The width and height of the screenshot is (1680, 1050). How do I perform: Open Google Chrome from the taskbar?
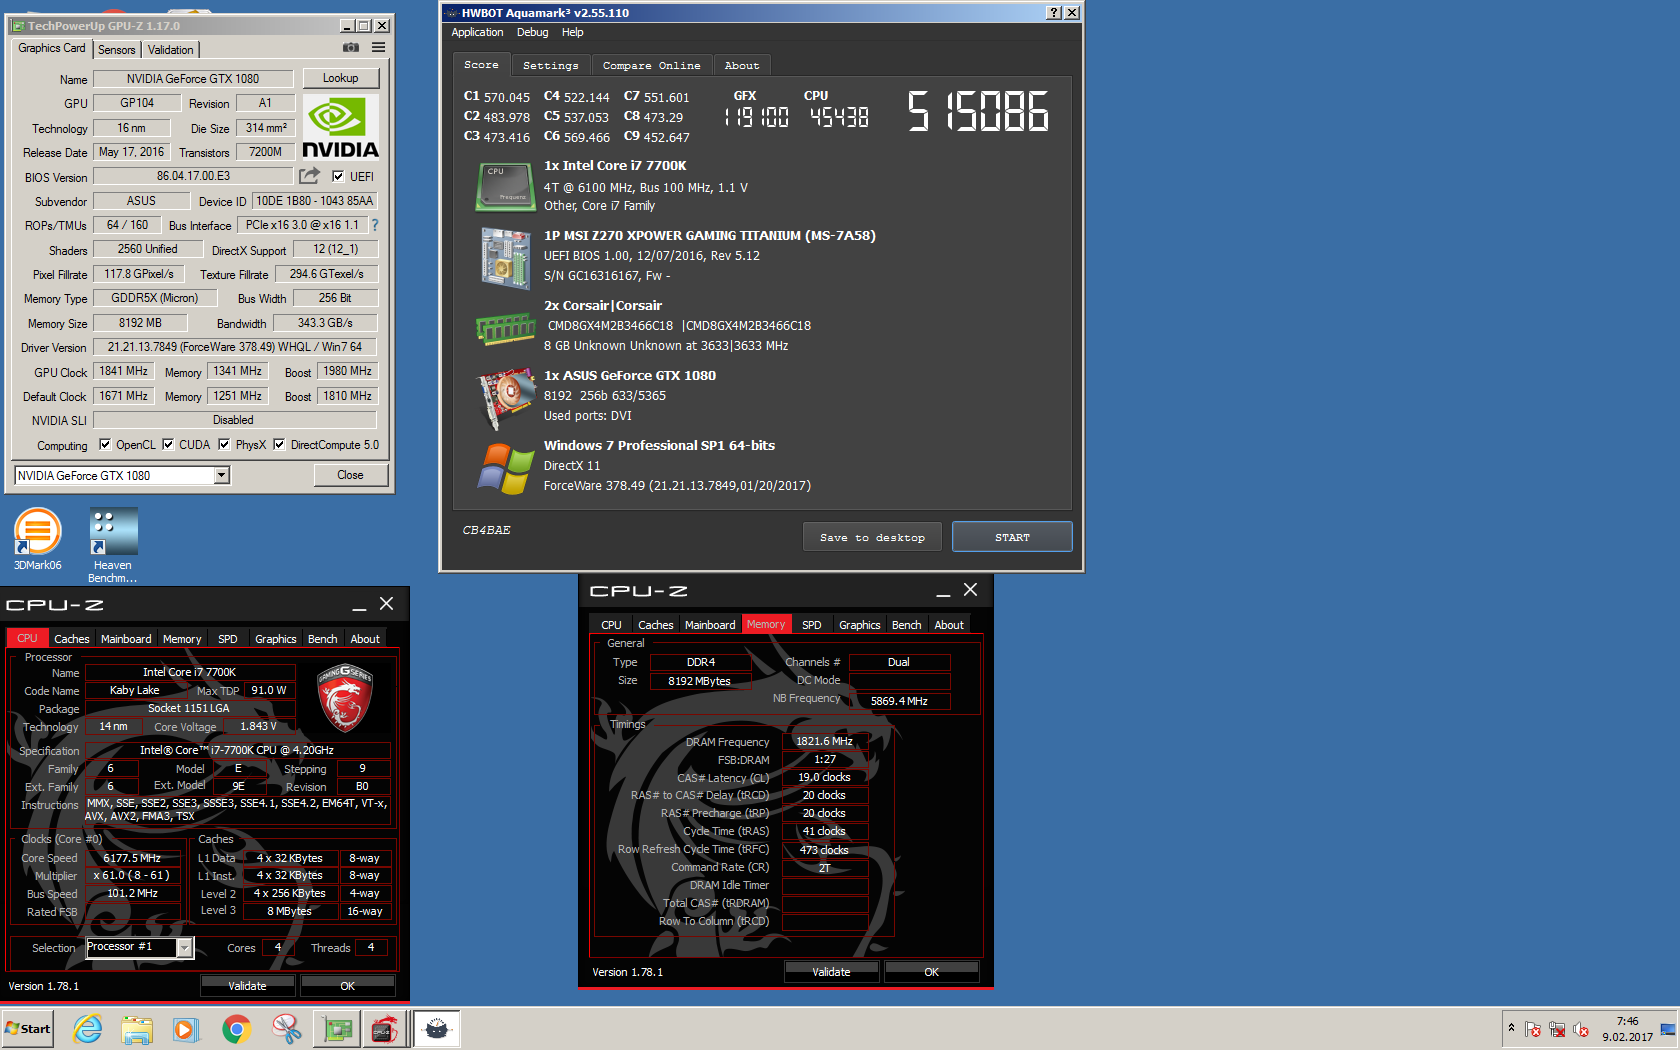236,1029
